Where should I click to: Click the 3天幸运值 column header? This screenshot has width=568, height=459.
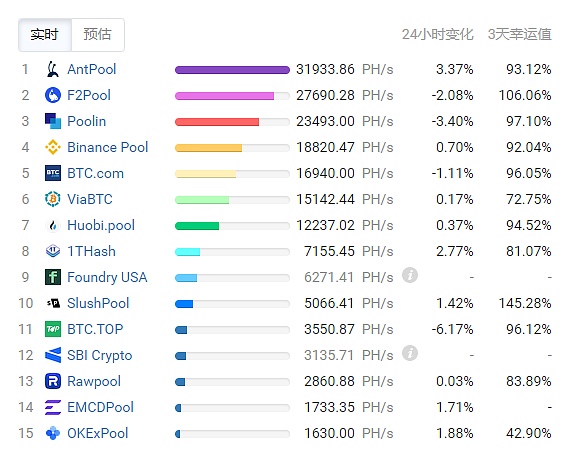pyautogui.click(x=520, y=34)
